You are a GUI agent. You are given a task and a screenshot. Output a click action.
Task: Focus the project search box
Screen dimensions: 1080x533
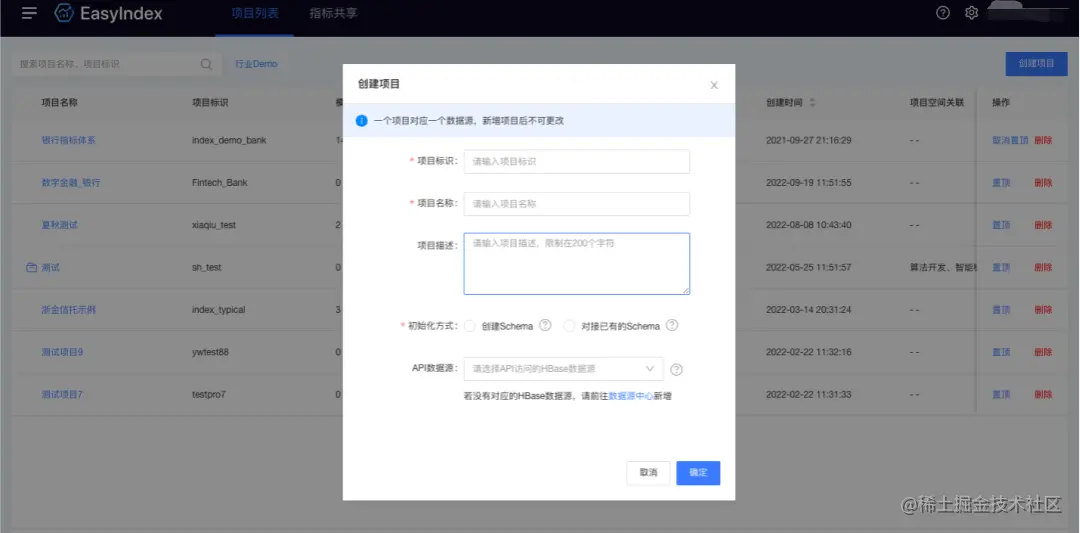click(x=114, y=63)
